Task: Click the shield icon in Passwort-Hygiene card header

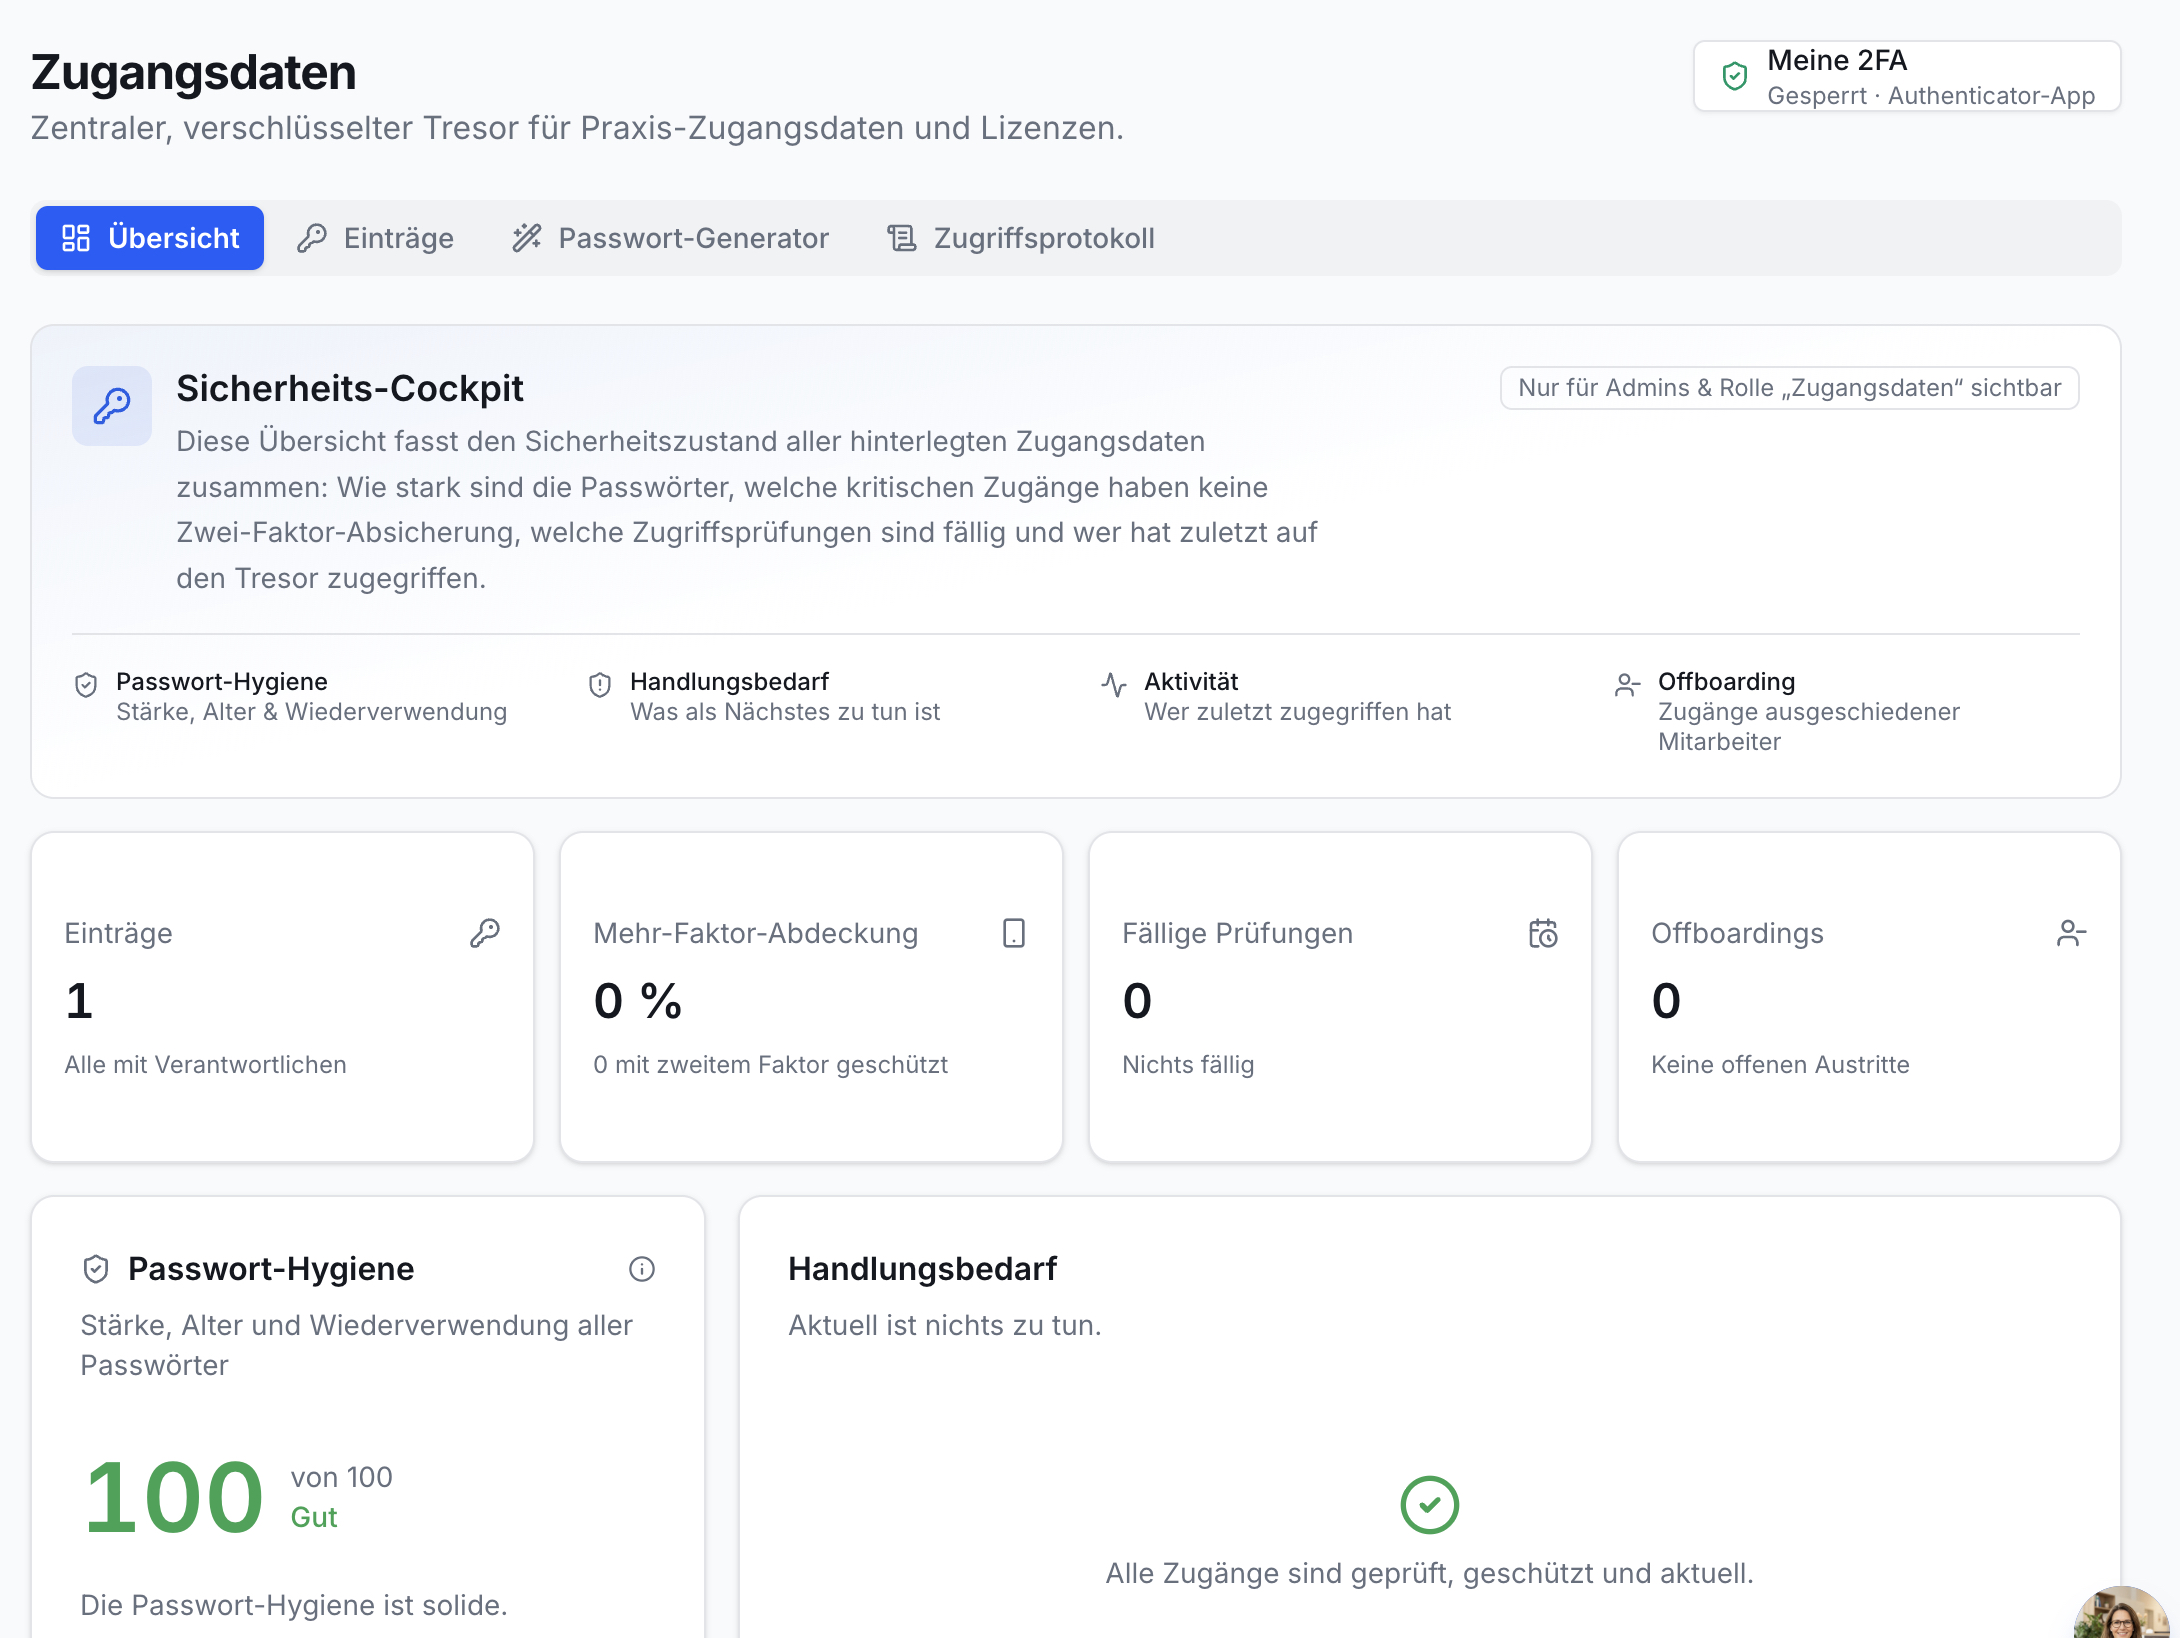Action: 96,1269
